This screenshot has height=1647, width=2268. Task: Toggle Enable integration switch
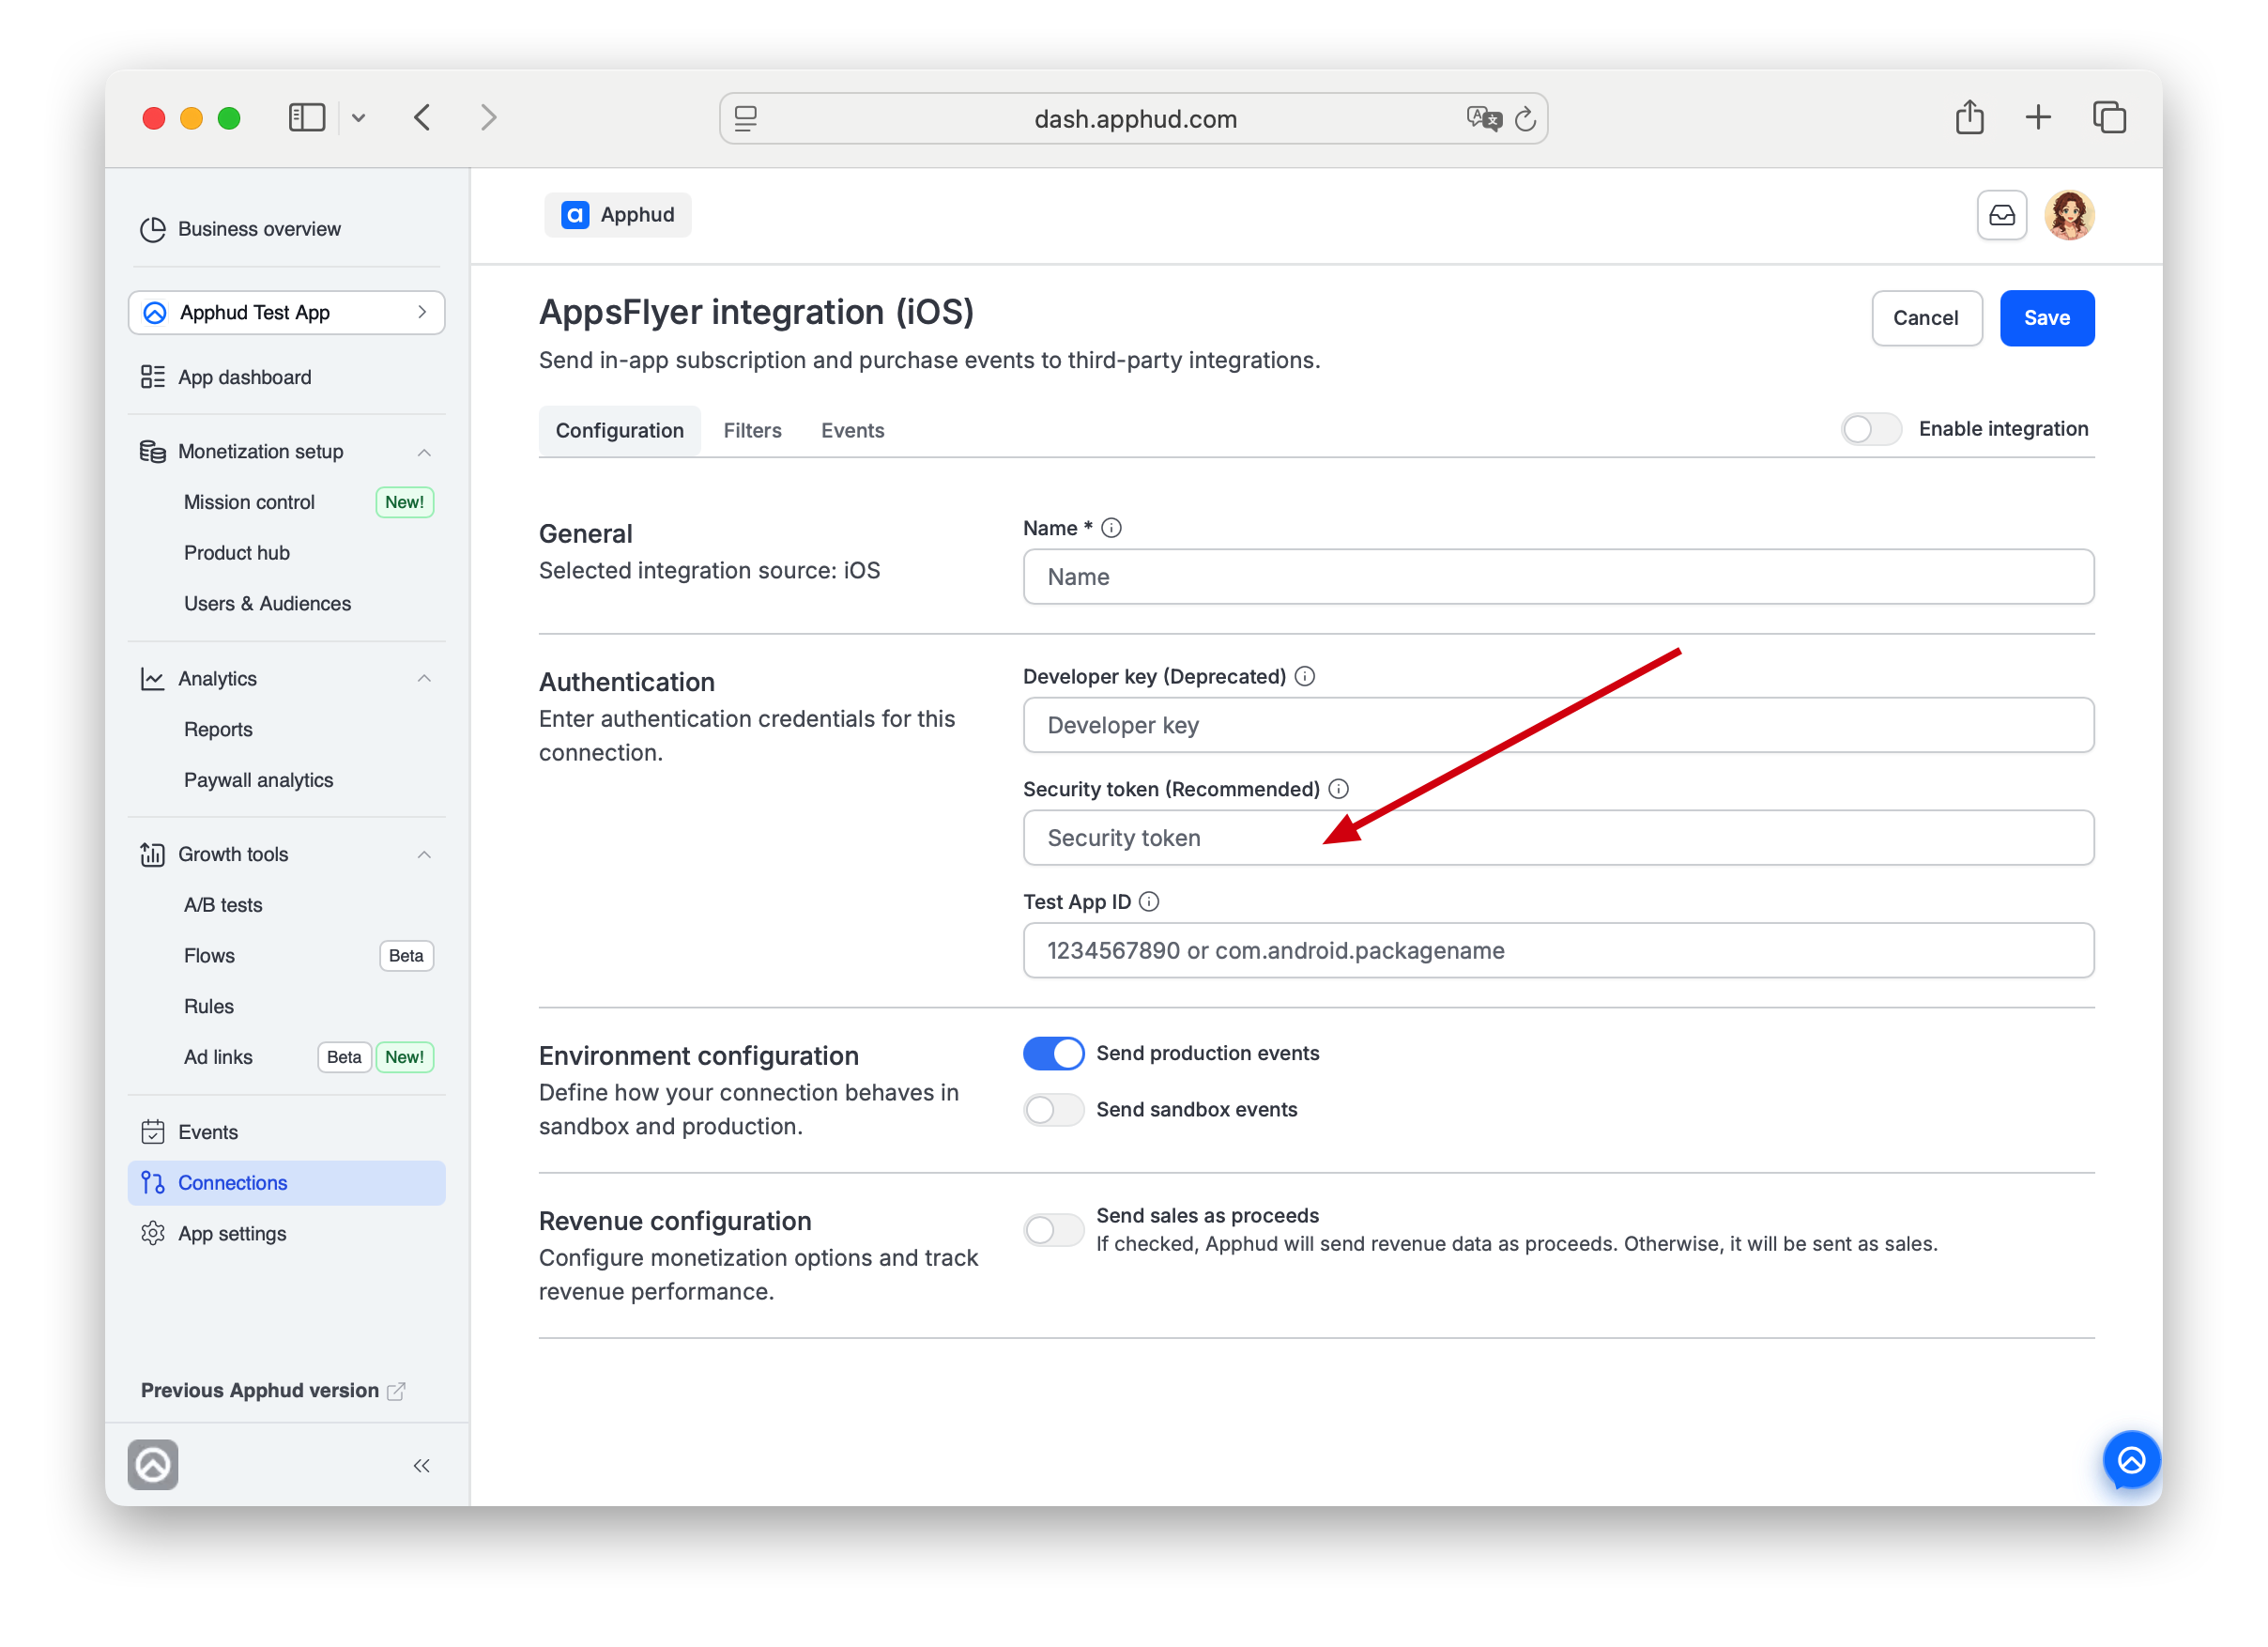click(x=1871, y=429)
